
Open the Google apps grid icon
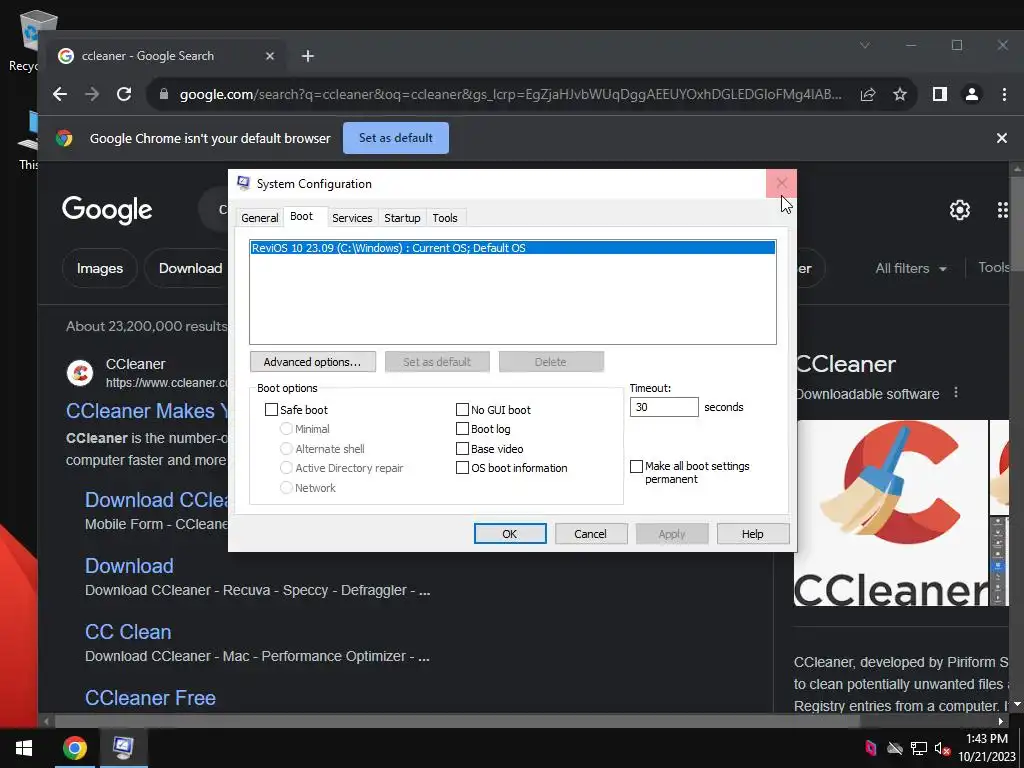tap(1002, 210)
